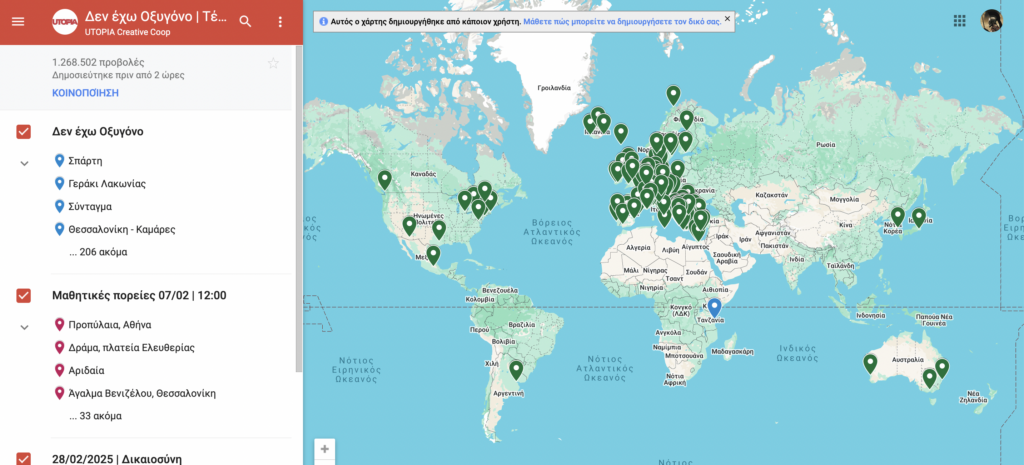Open the Google account profile avatar
The image size is (1024, 465).
tap(991, 21)
